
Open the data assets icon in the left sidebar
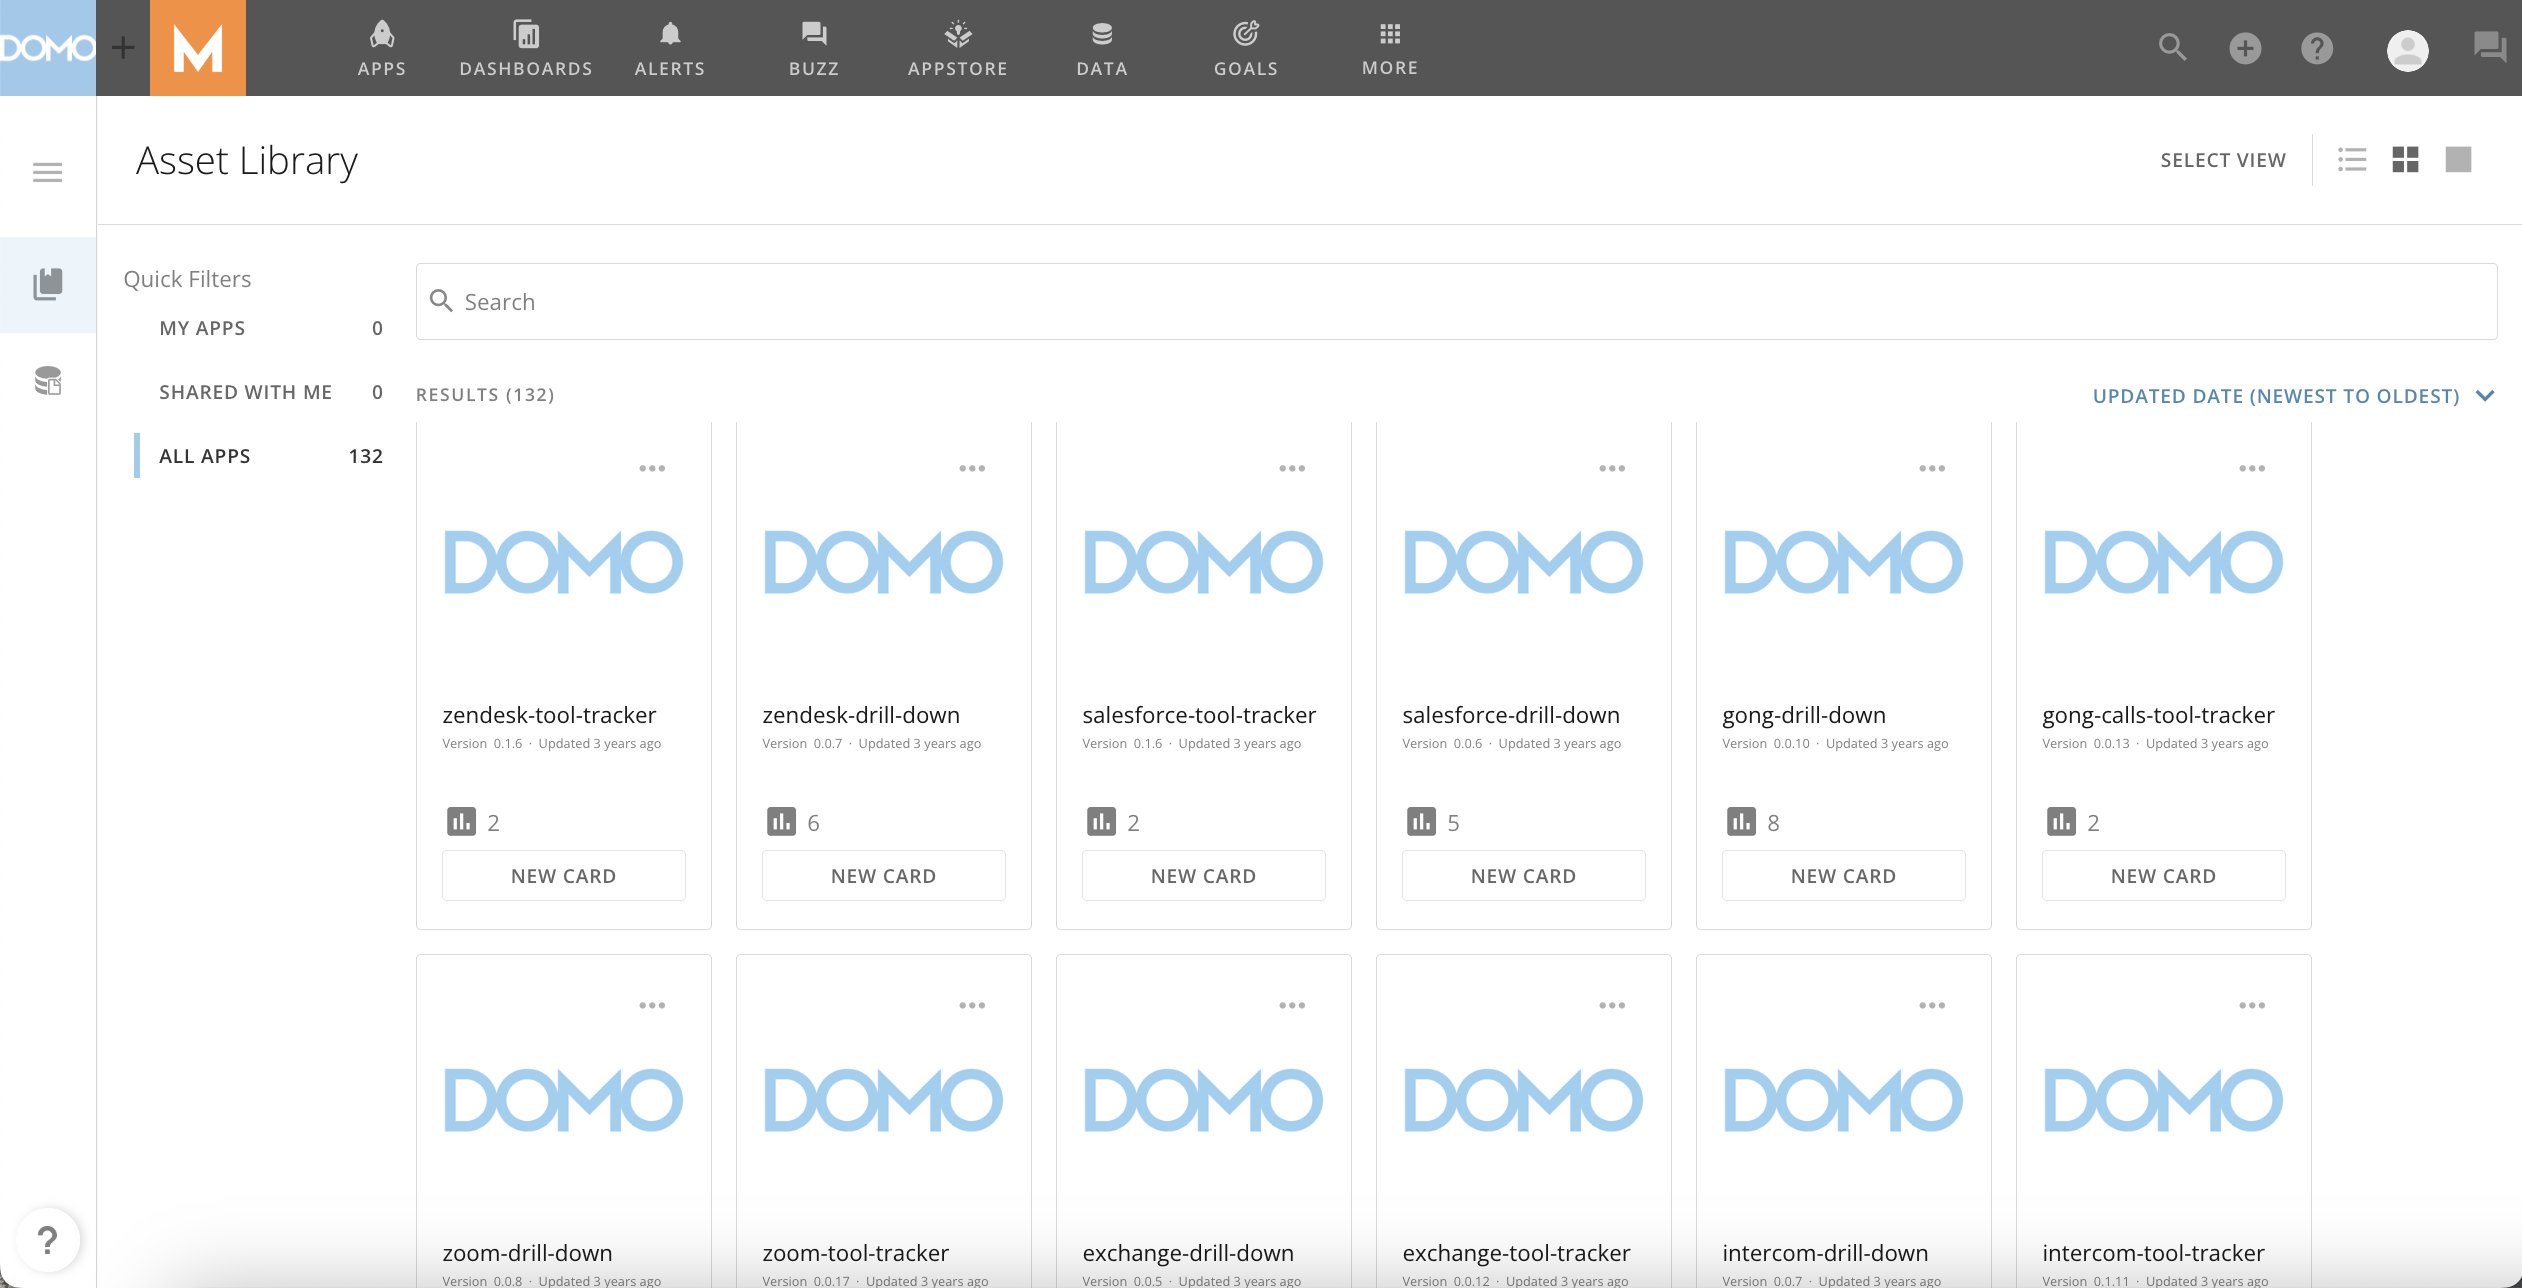[x=47, y=381]
